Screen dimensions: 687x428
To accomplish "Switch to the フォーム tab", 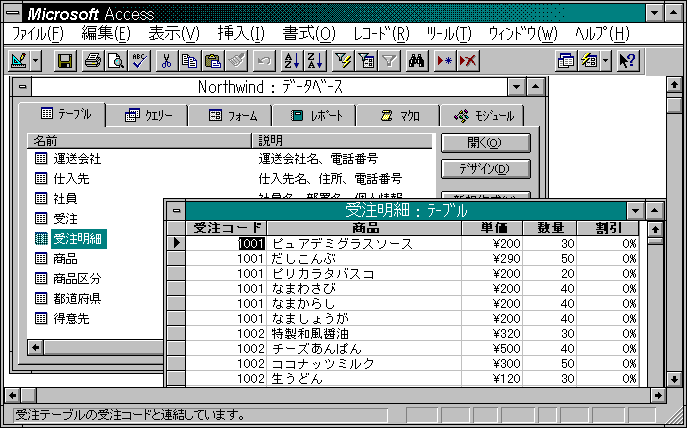I will pos(230,116).
